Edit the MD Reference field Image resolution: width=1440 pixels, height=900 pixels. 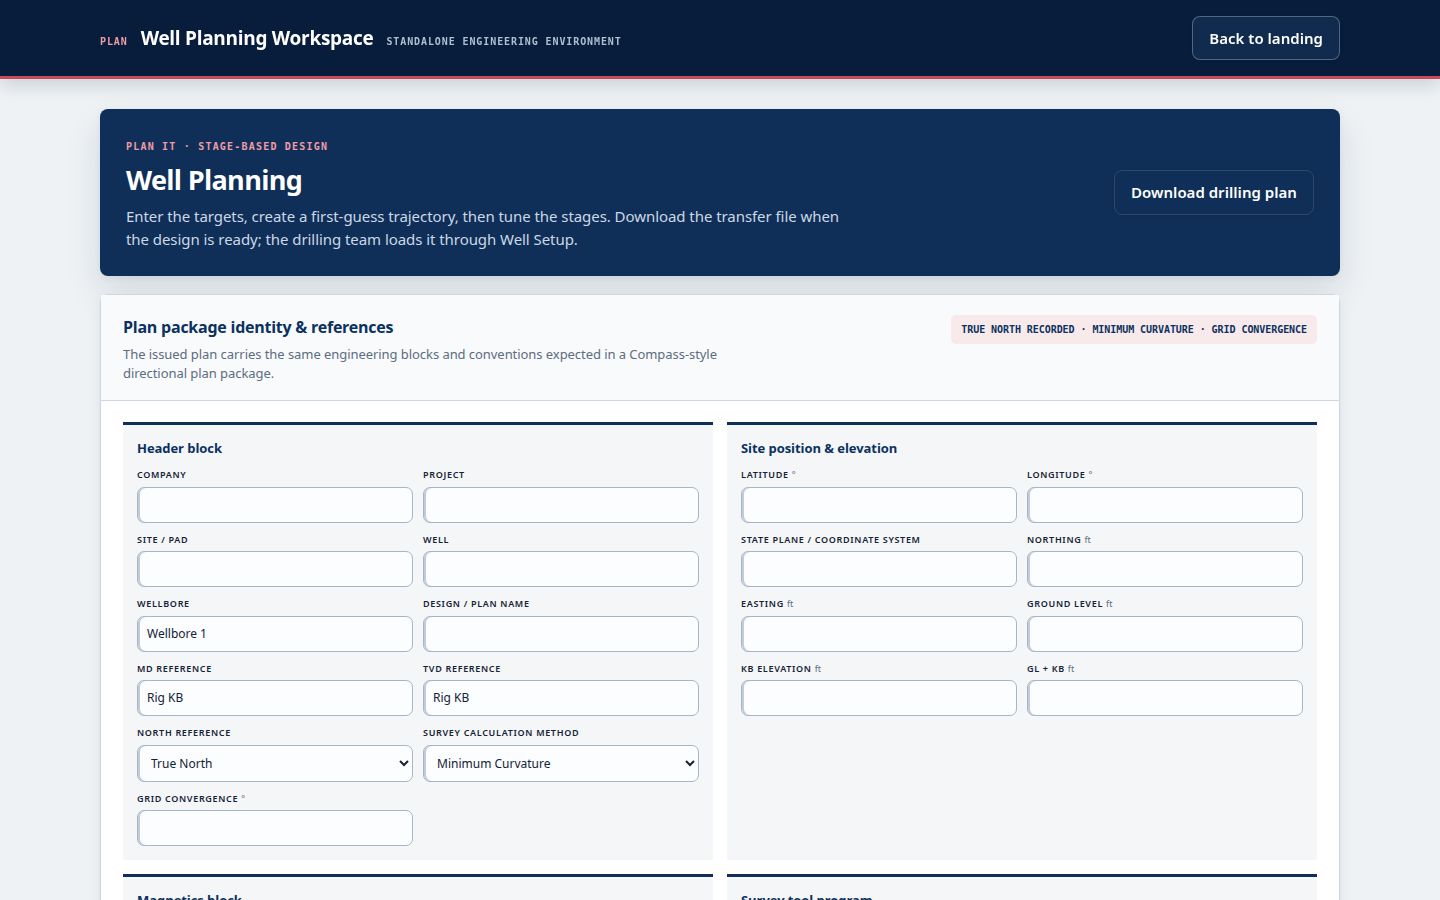click(x=275, y=698)
